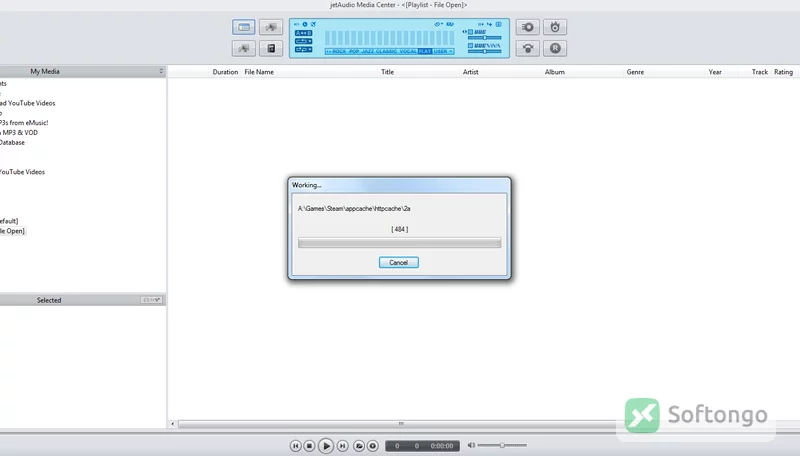Click the Year column header
This screenshot has width=800, height=456.
point(715,72)
